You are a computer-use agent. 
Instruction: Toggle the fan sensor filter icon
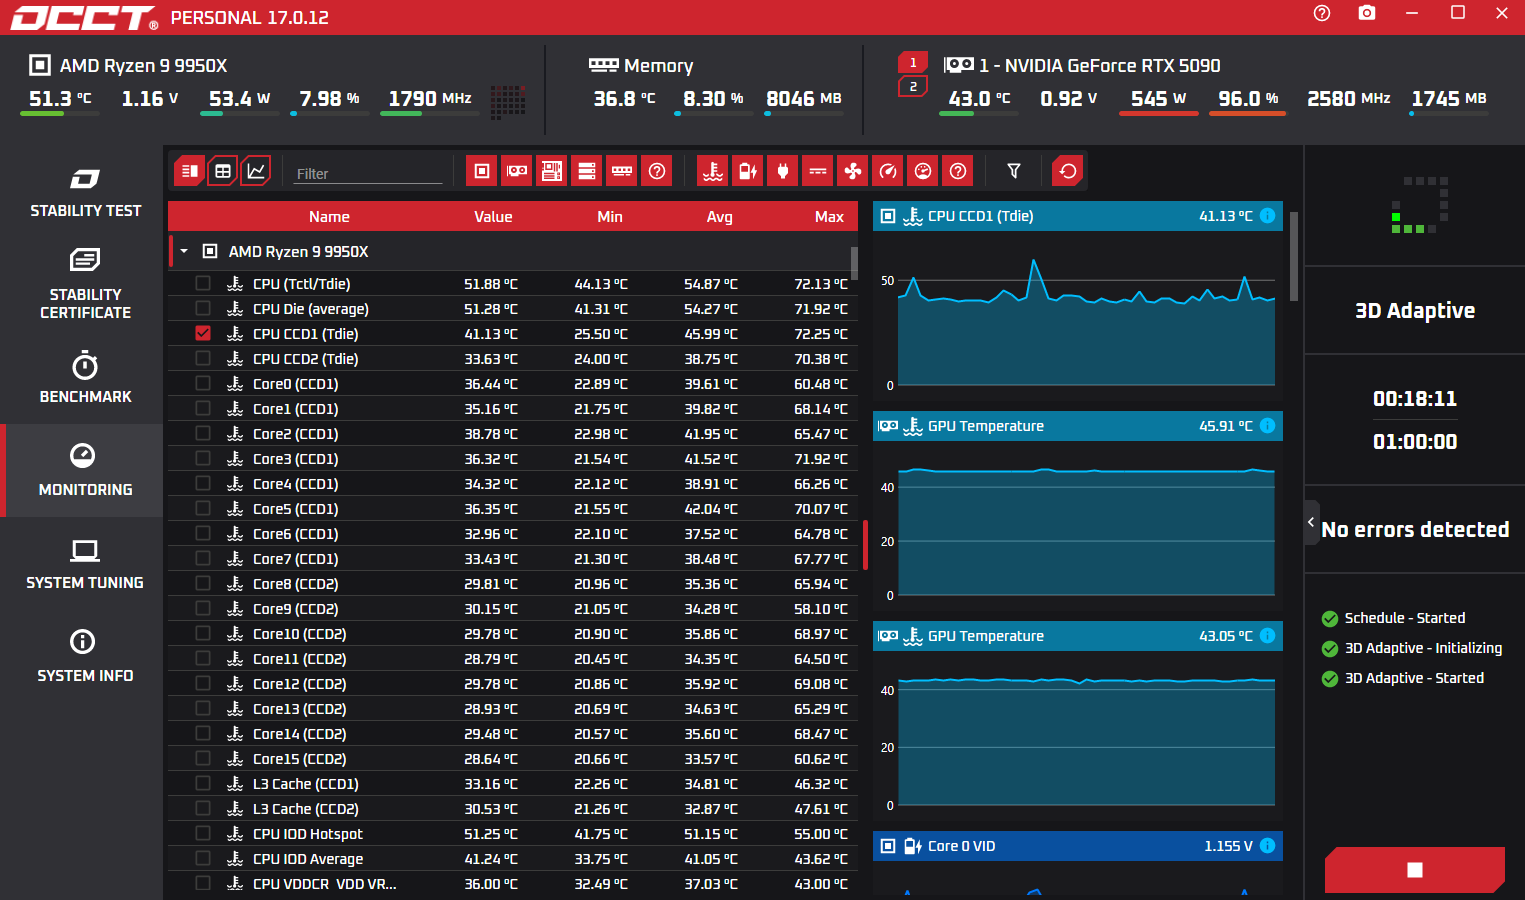click(853, 171)
